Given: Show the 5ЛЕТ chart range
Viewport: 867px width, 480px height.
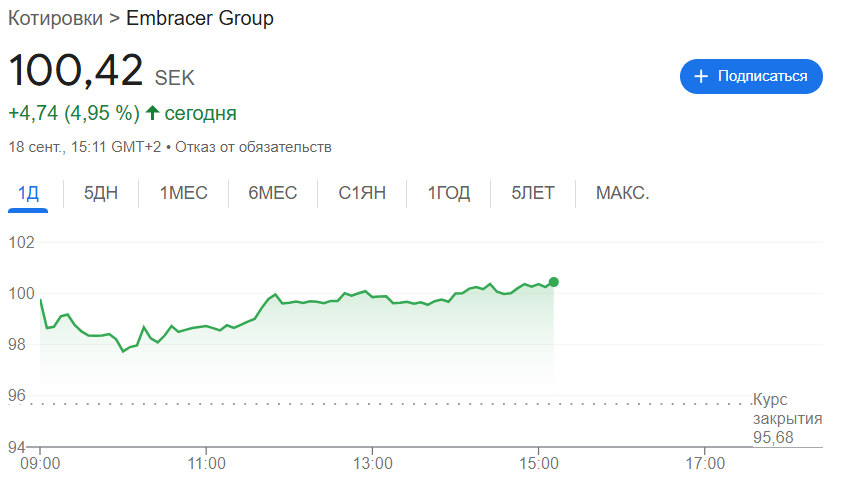Looking at the screenshot, I should 533,193.
